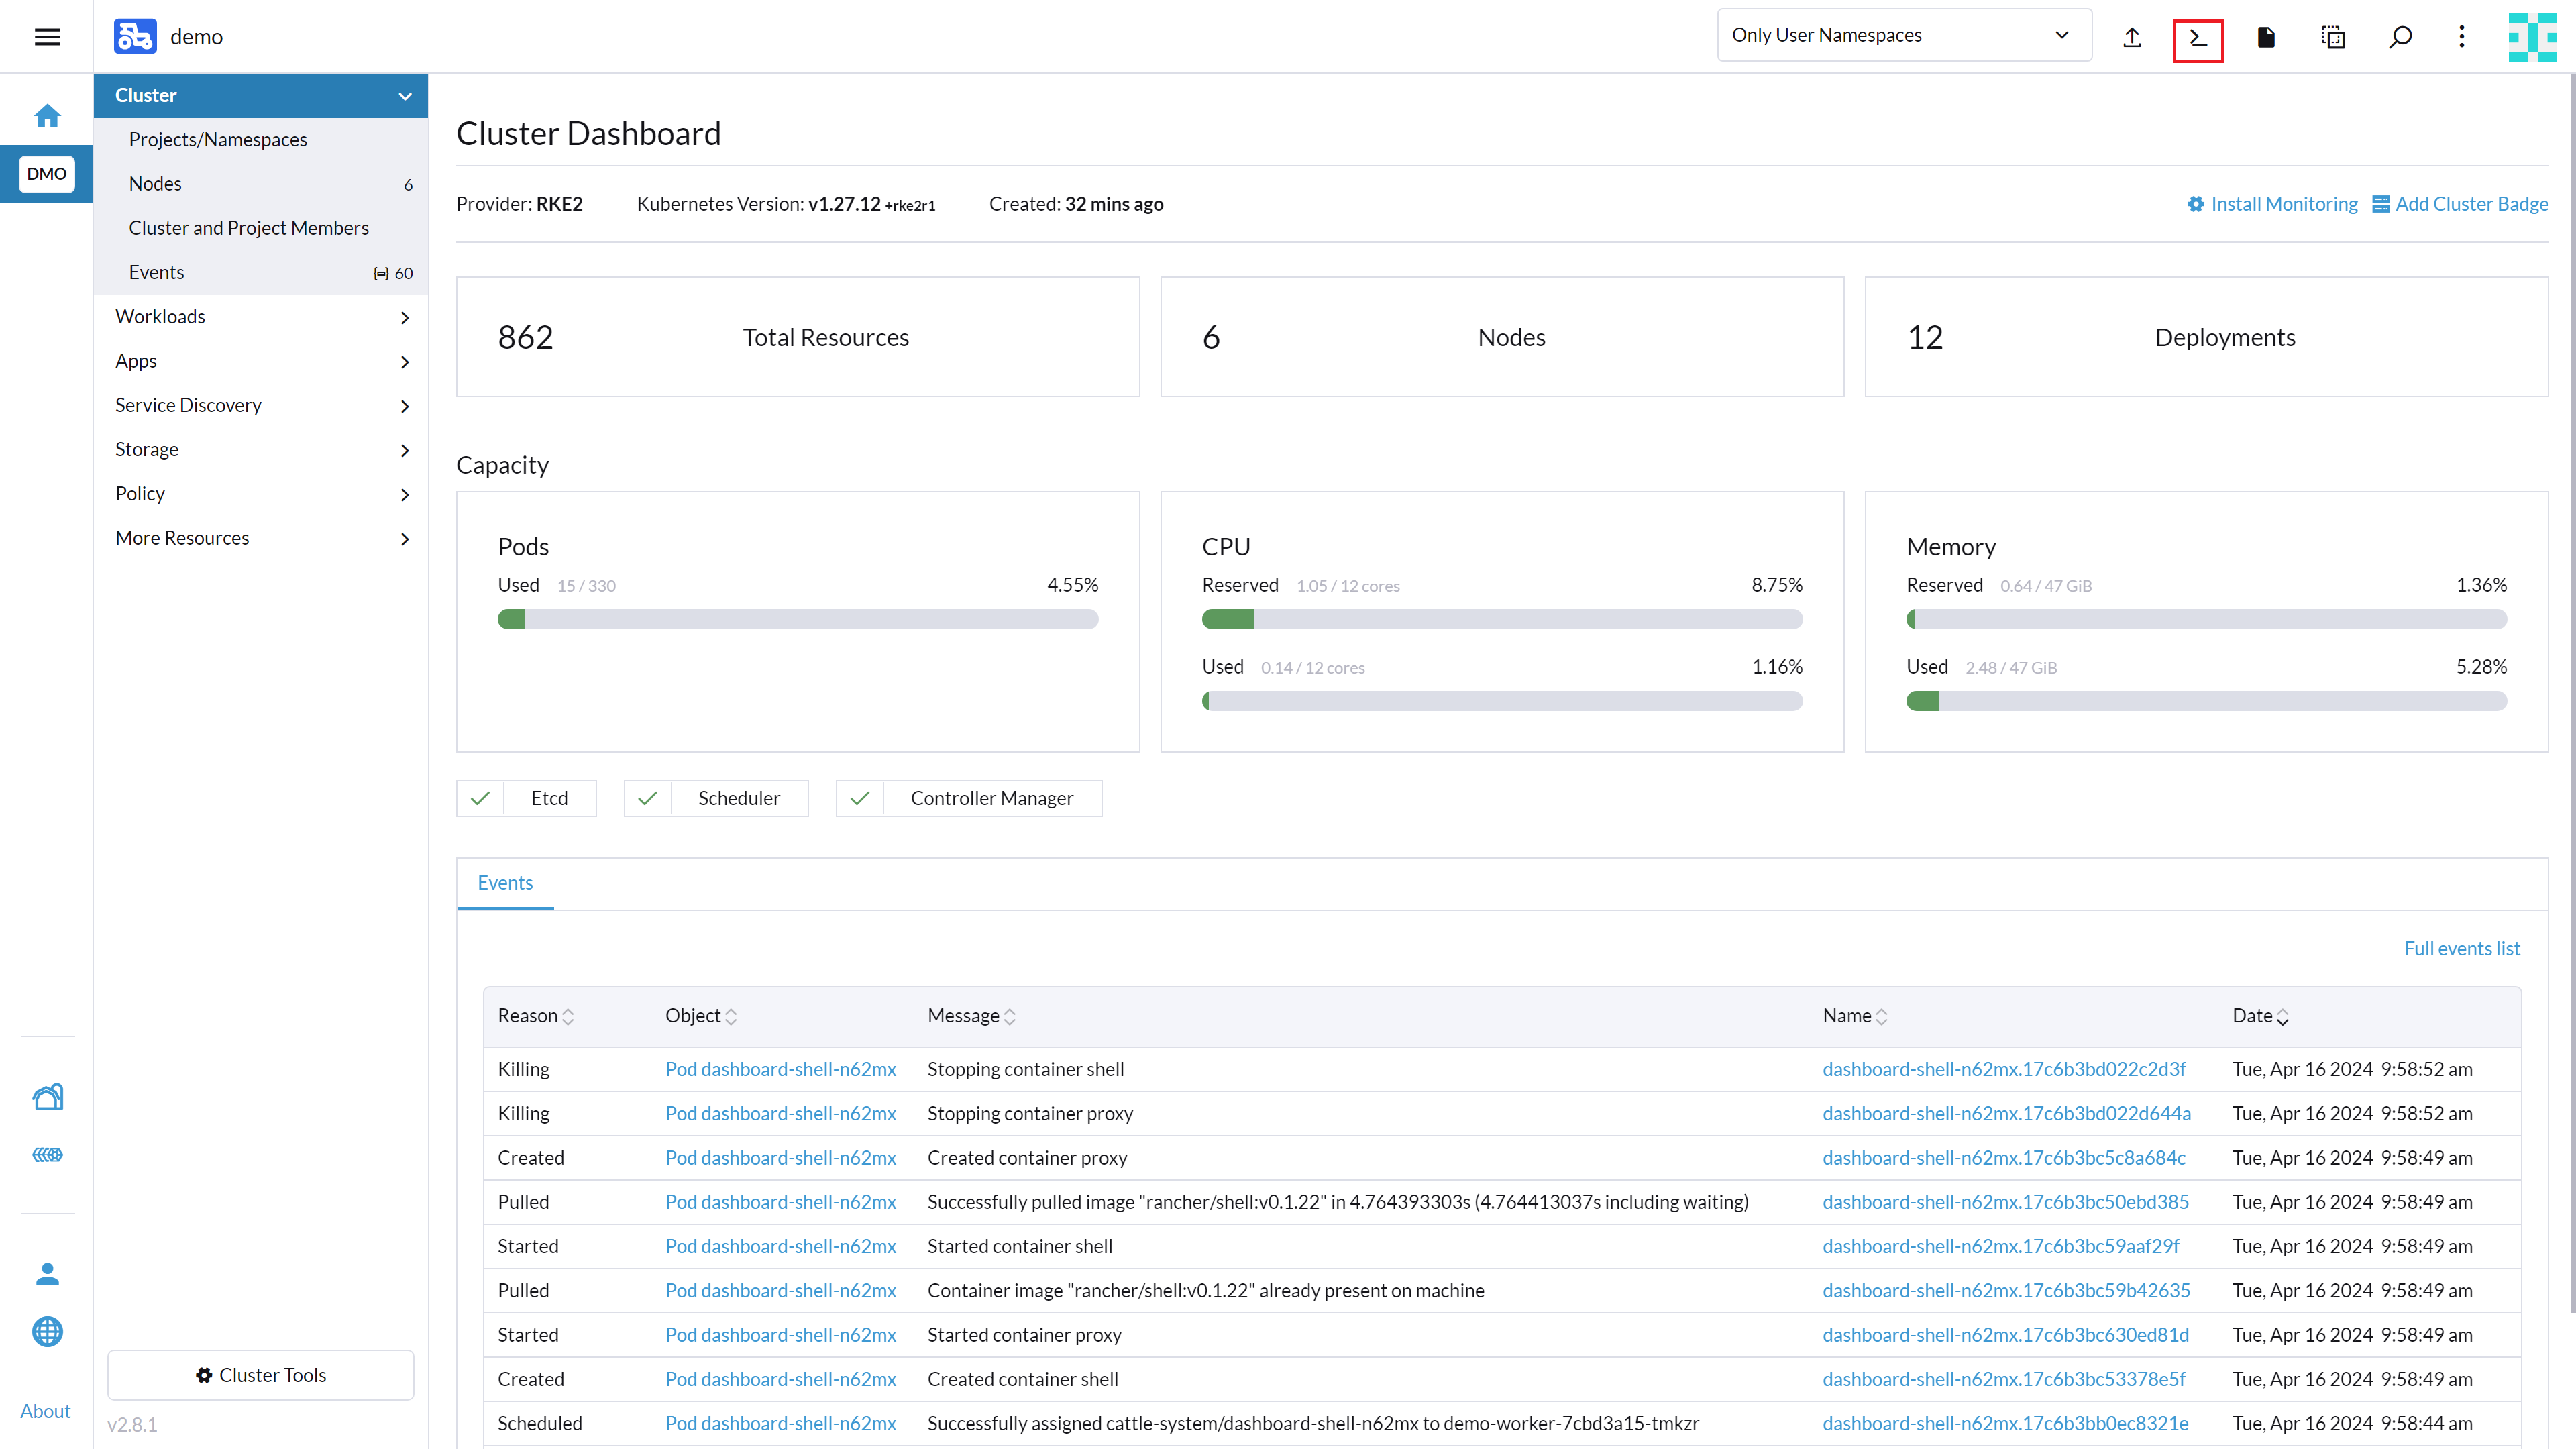Screen dimensions: 2576x1449
Task: Open Nodes in the sidebar
Action: click(x=155, y=184)
